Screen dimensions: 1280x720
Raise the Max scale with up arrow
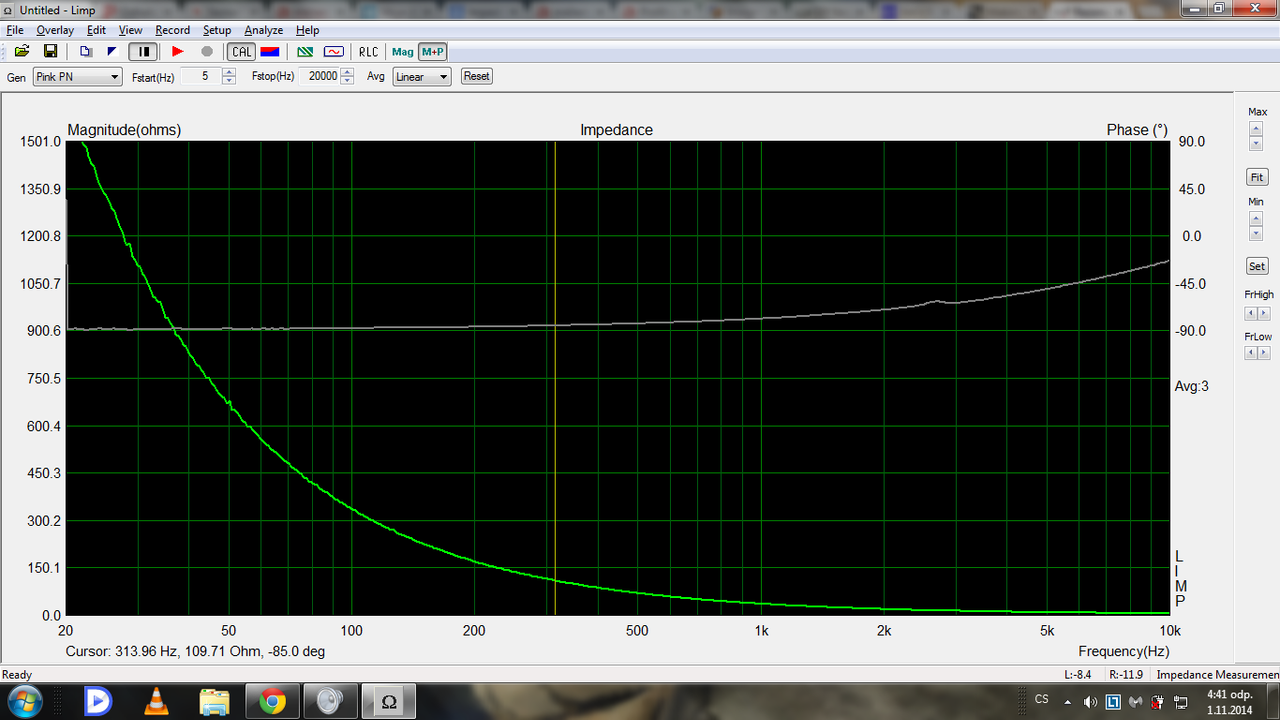pos(1256,129)
